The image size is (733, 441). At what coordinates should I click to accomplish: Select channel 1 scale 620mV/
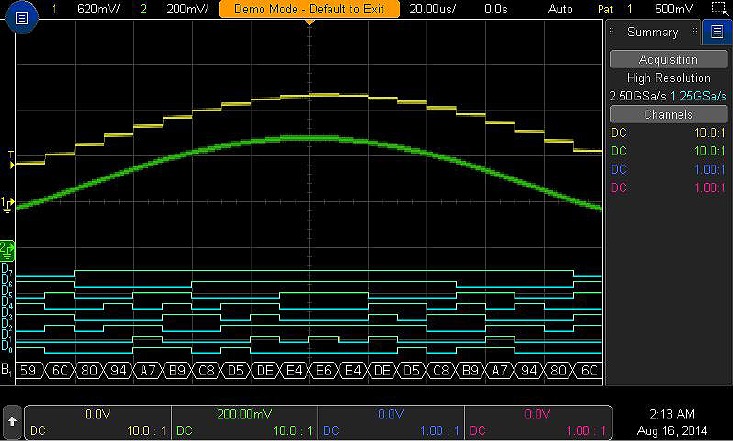point(98,9)
